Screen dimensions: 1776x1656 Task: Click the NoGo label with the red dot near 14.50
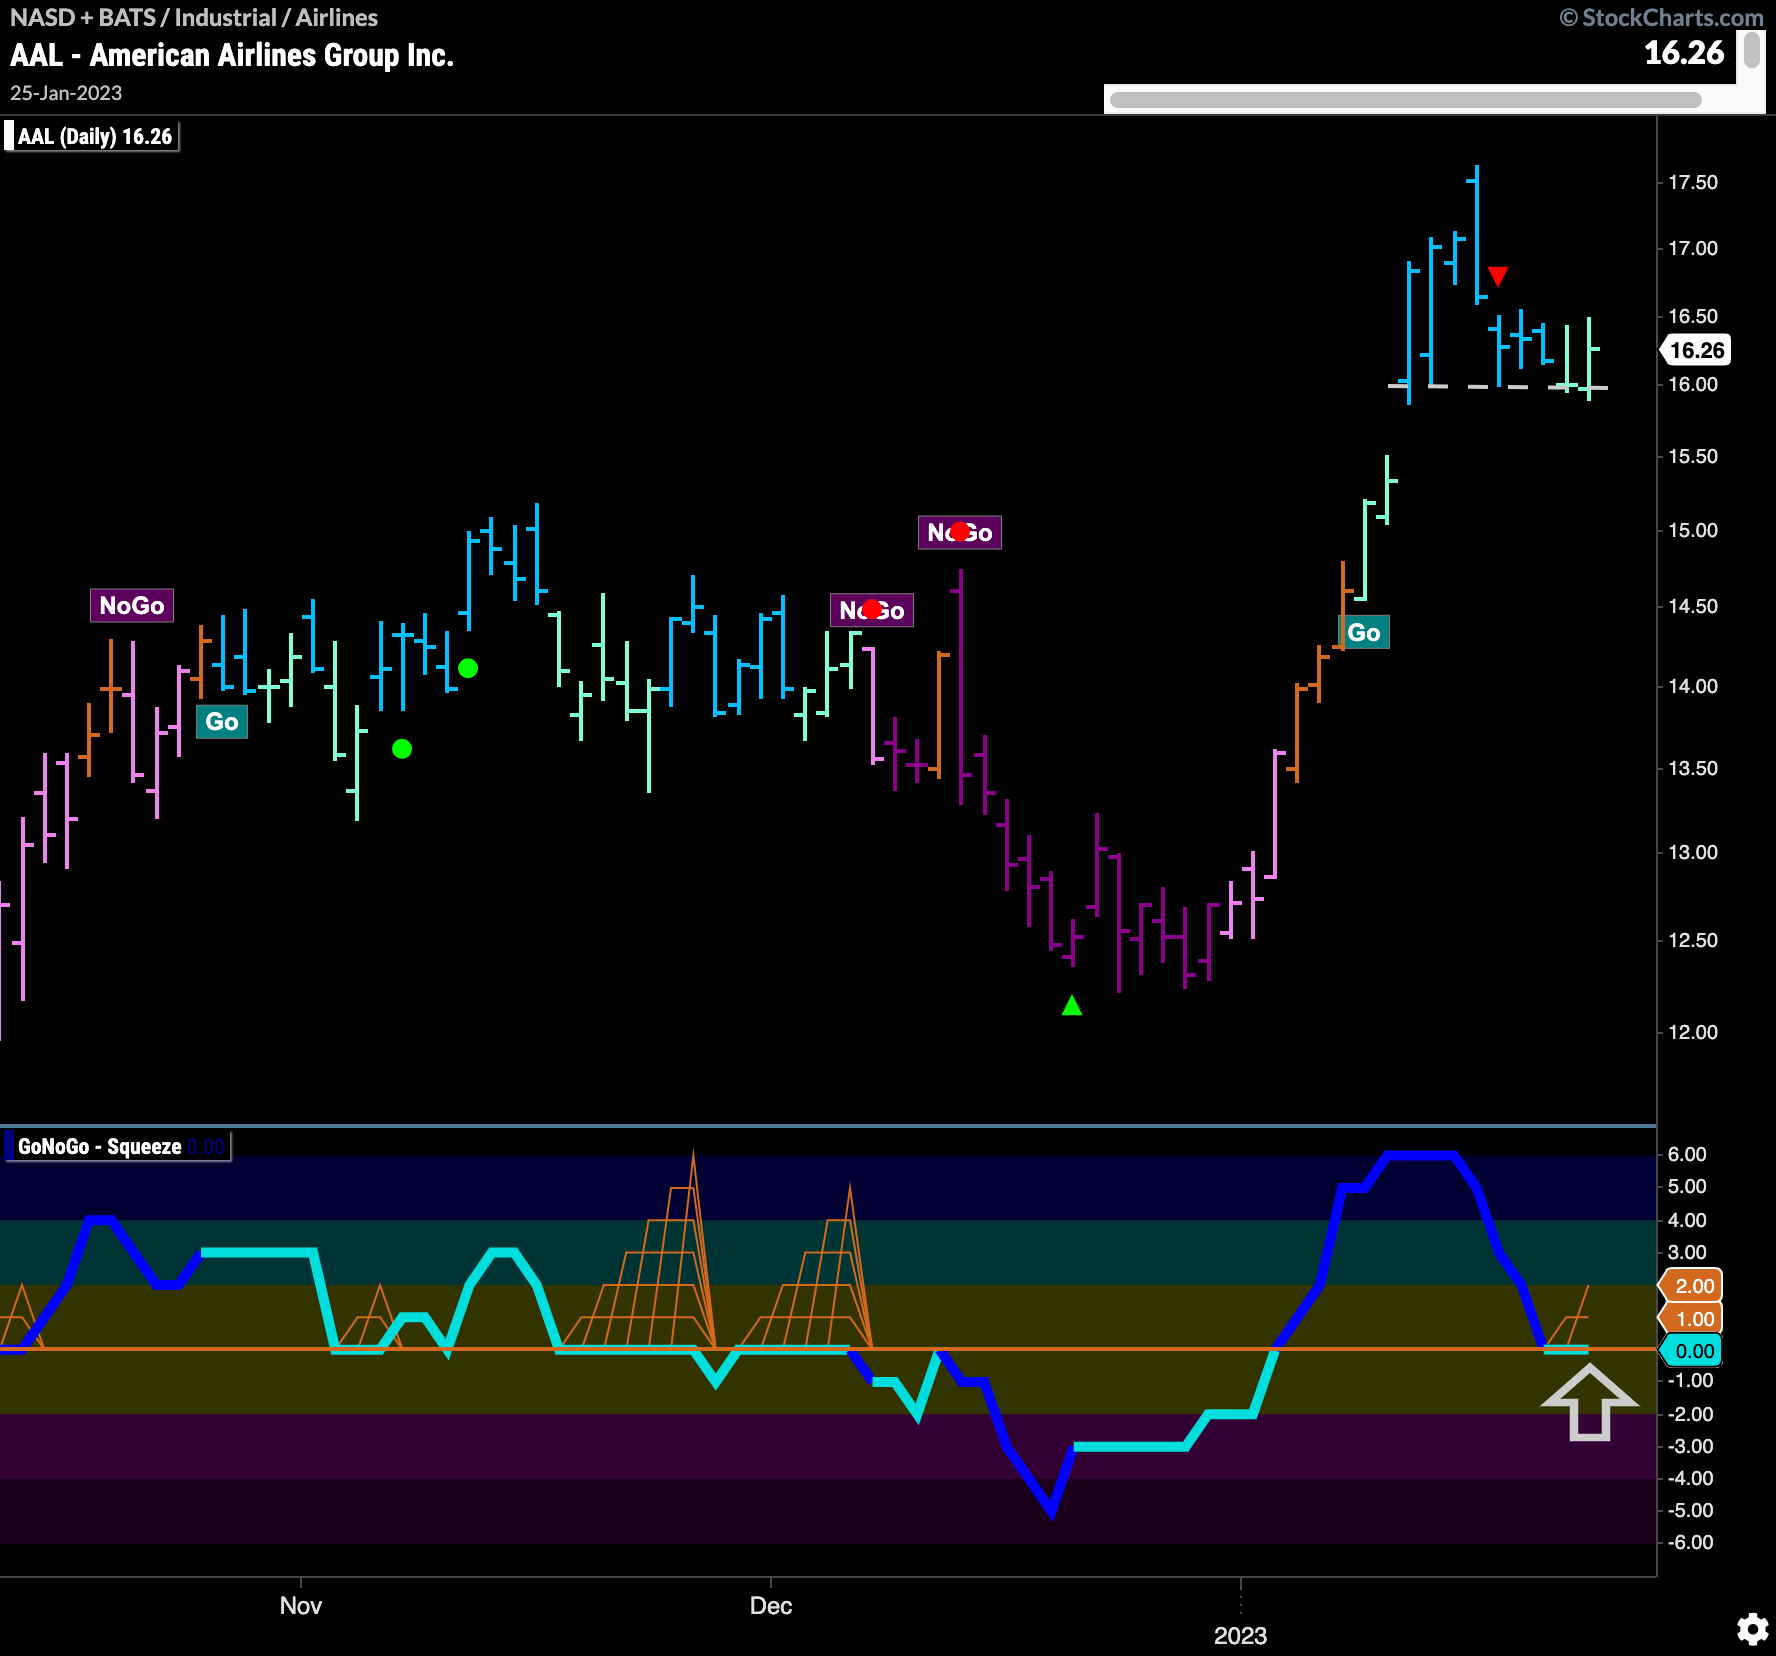872,610
